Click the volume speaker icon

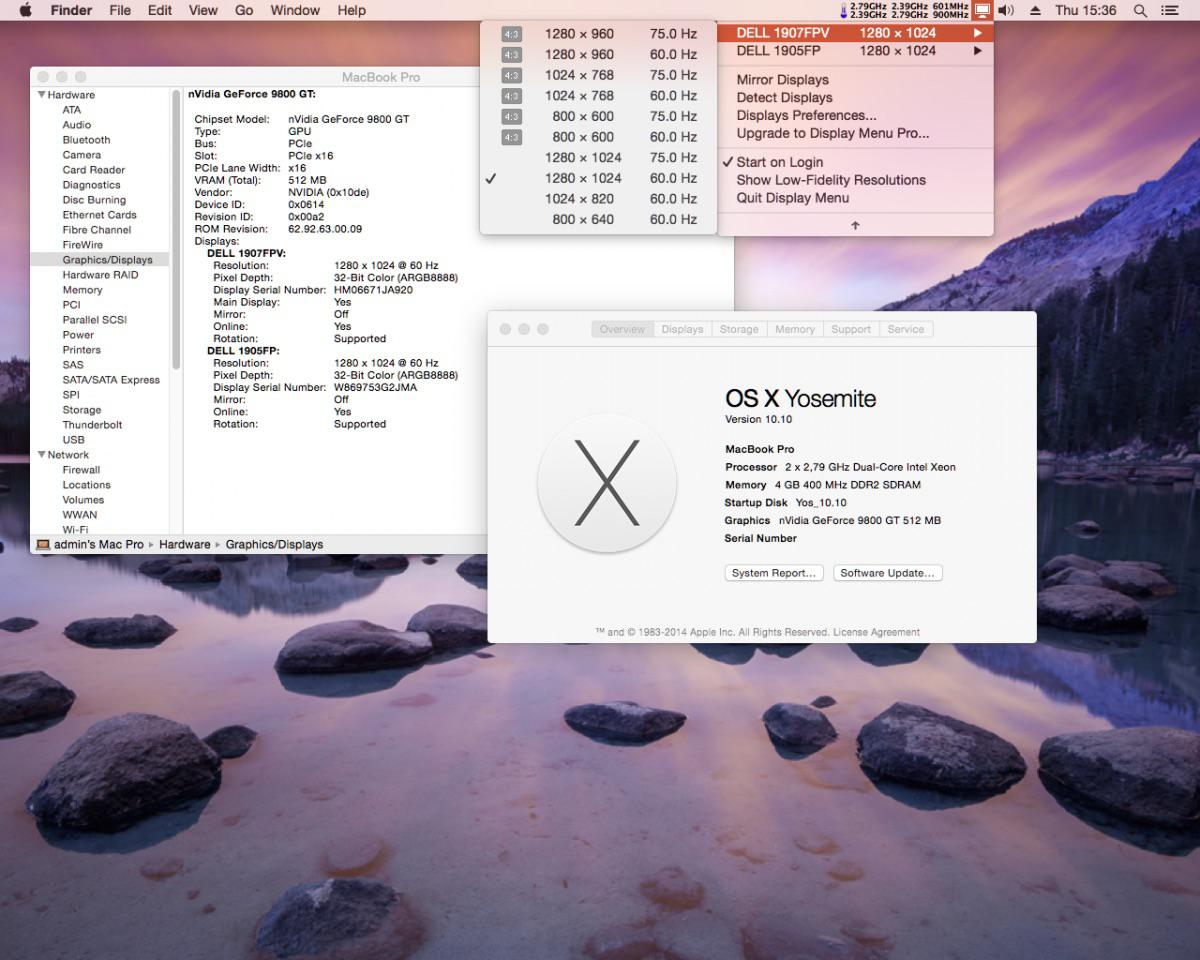point(1006,10)
